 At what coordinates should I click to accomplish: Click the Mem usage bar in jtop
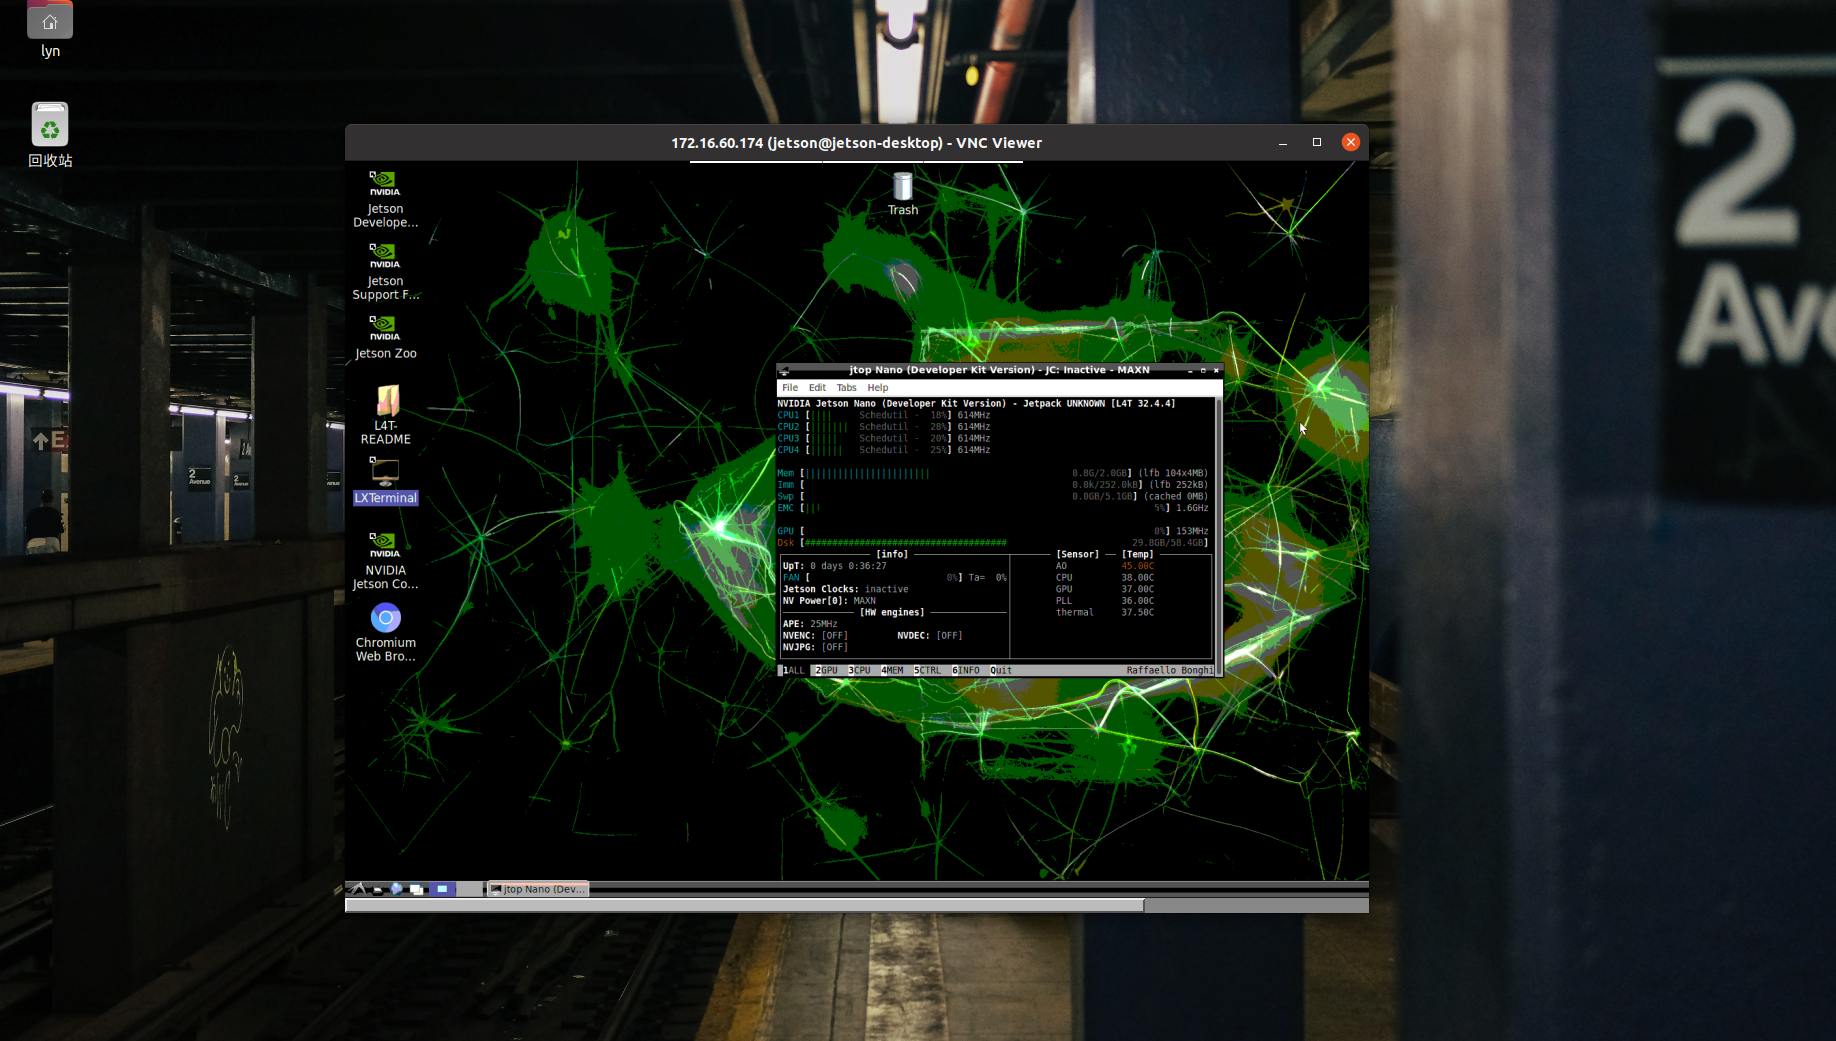coord(993,473)
